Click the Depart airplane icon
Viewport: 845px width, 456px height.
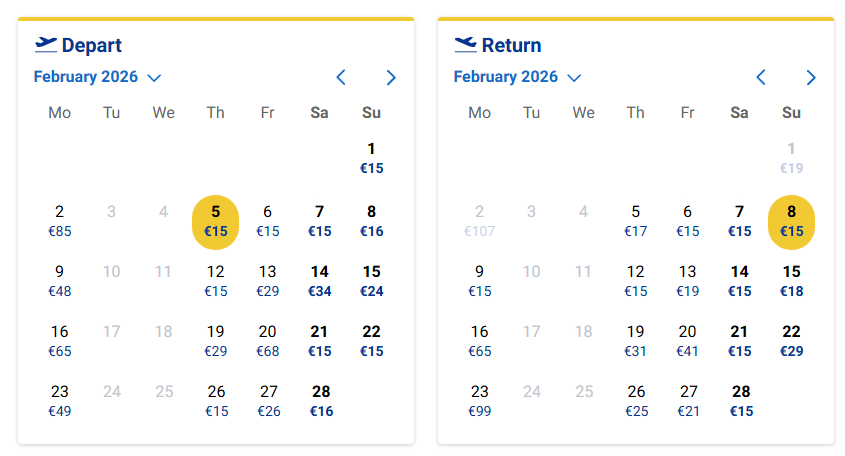pos(46,44)
